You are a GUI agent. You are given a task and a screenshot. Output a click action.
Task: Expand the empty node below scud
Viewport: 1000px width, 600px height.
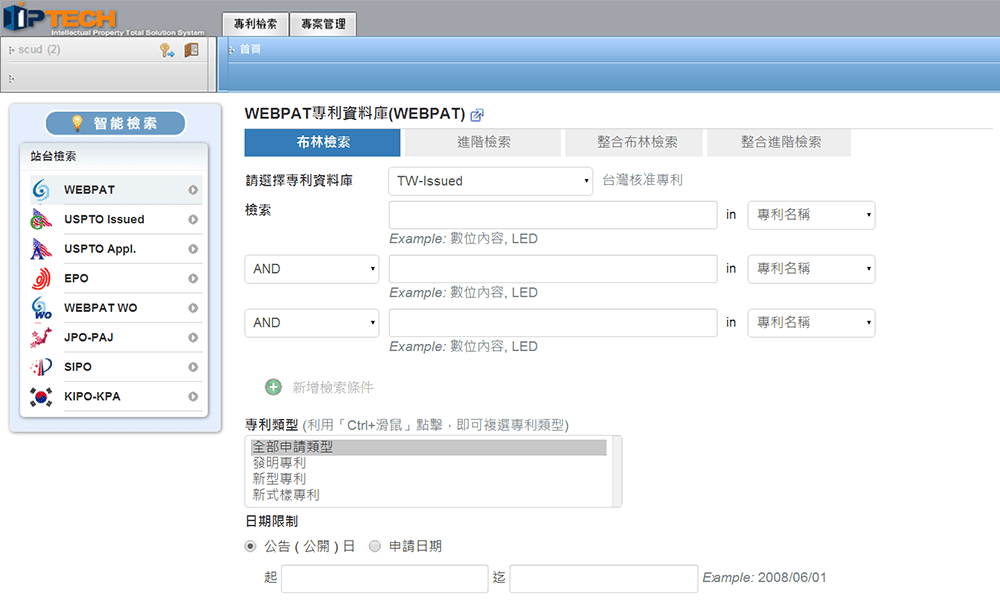pyautogui.click(x=11, y=79)
